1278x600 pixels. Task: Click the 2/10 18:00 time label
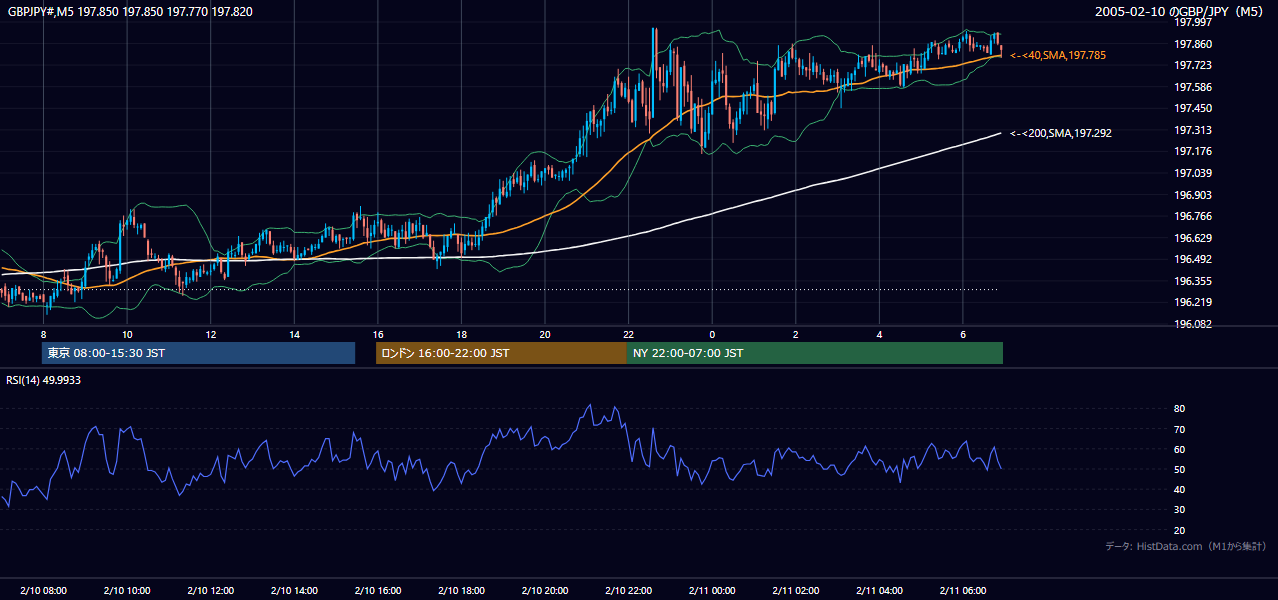click(461, 591)
